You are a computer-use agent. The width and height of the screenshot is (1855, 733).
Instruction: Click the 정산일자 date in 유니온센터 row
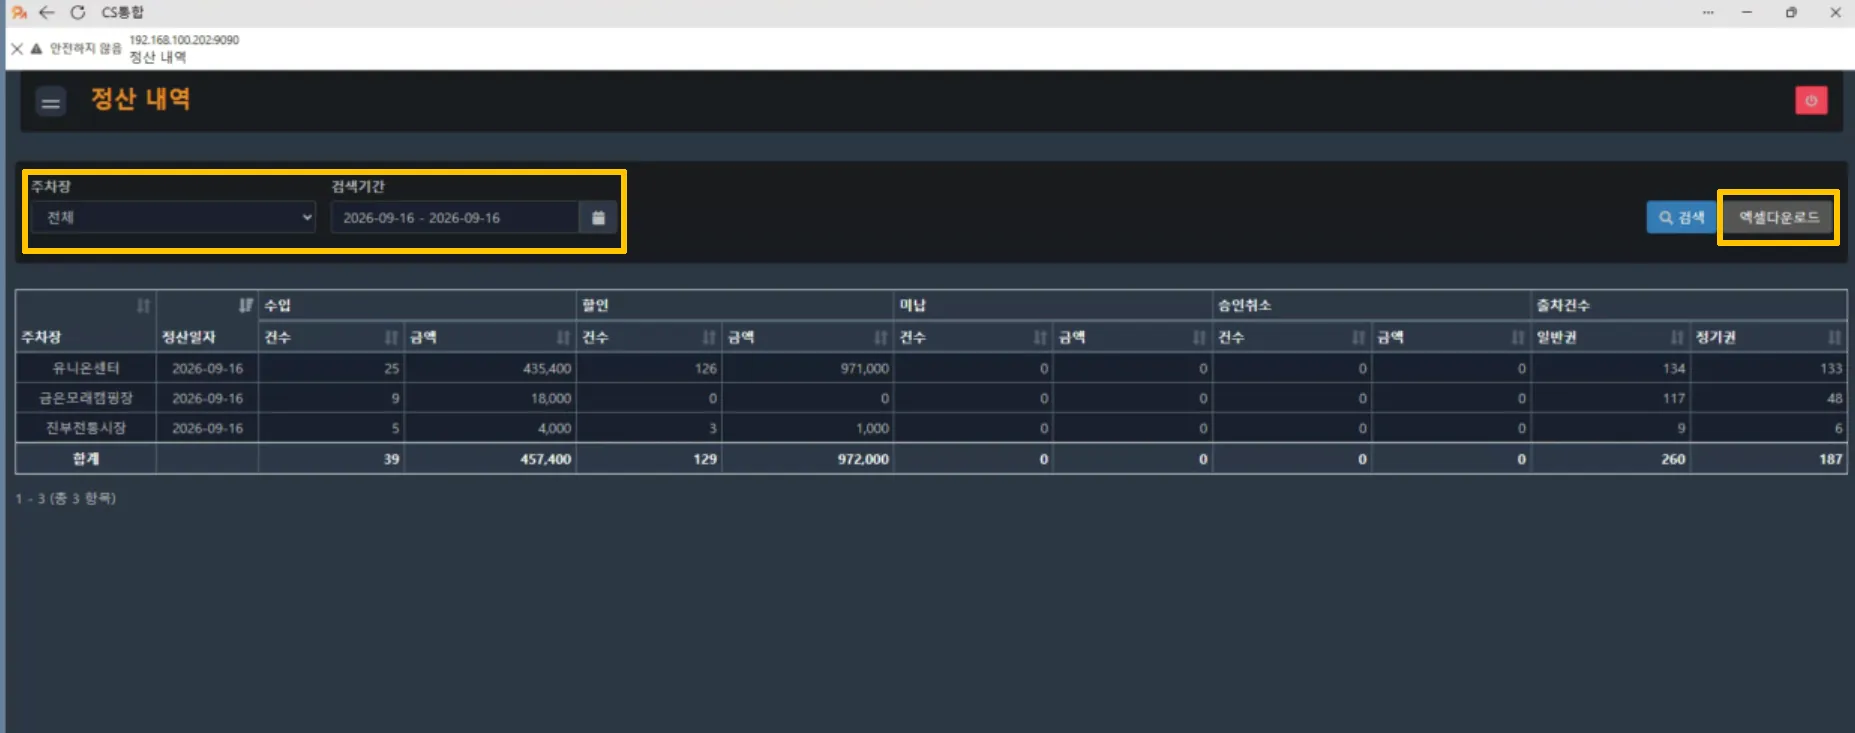[207, 368]
